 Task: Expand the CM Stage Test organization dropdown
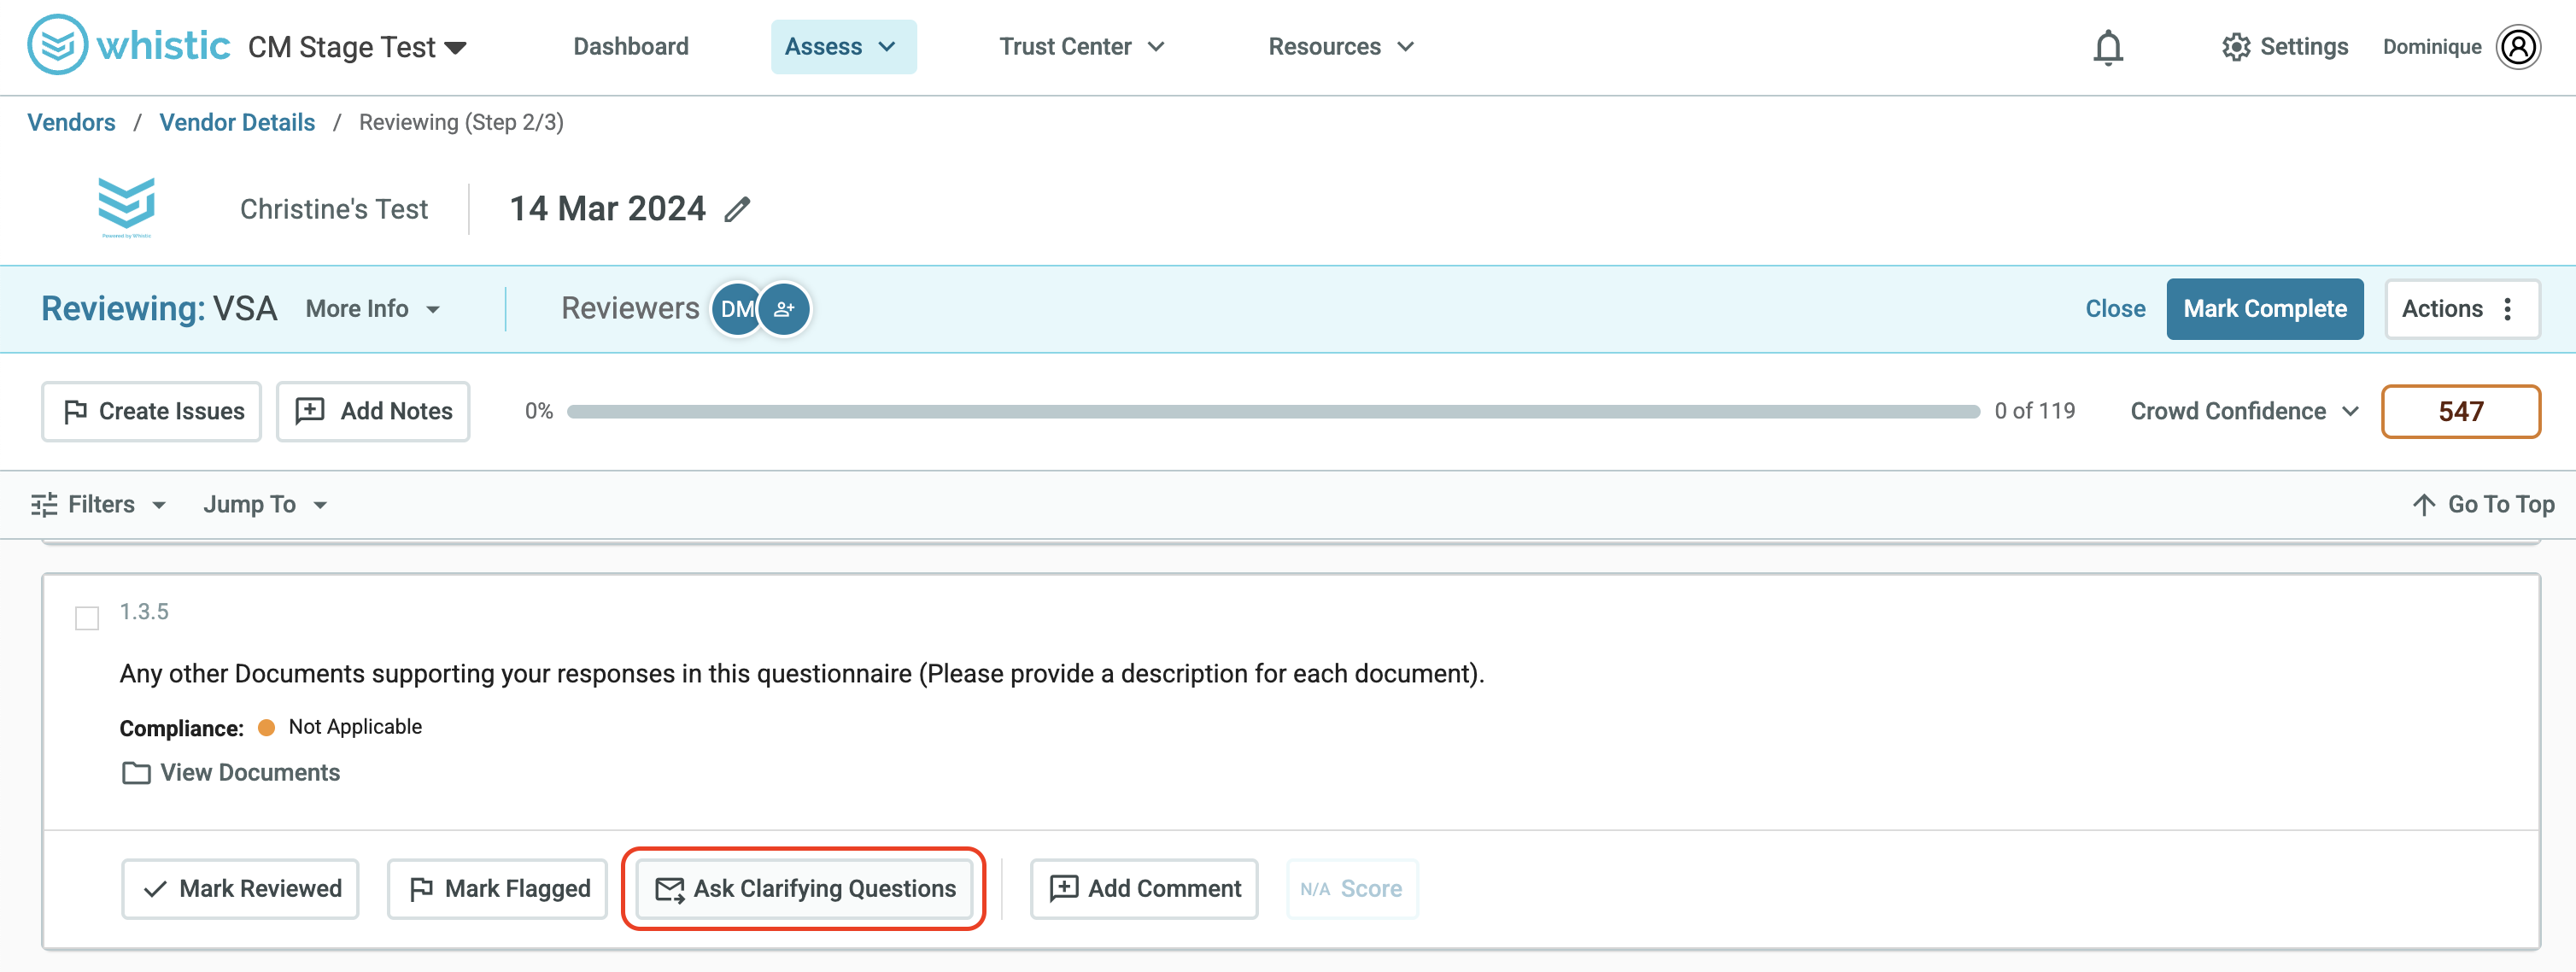[357, 47]
